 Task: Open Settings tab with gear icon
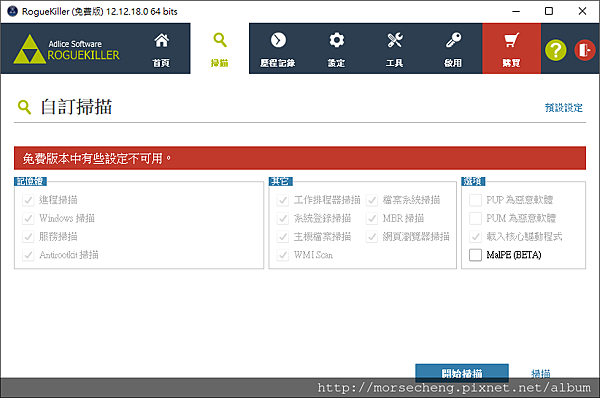coord(336,49)
